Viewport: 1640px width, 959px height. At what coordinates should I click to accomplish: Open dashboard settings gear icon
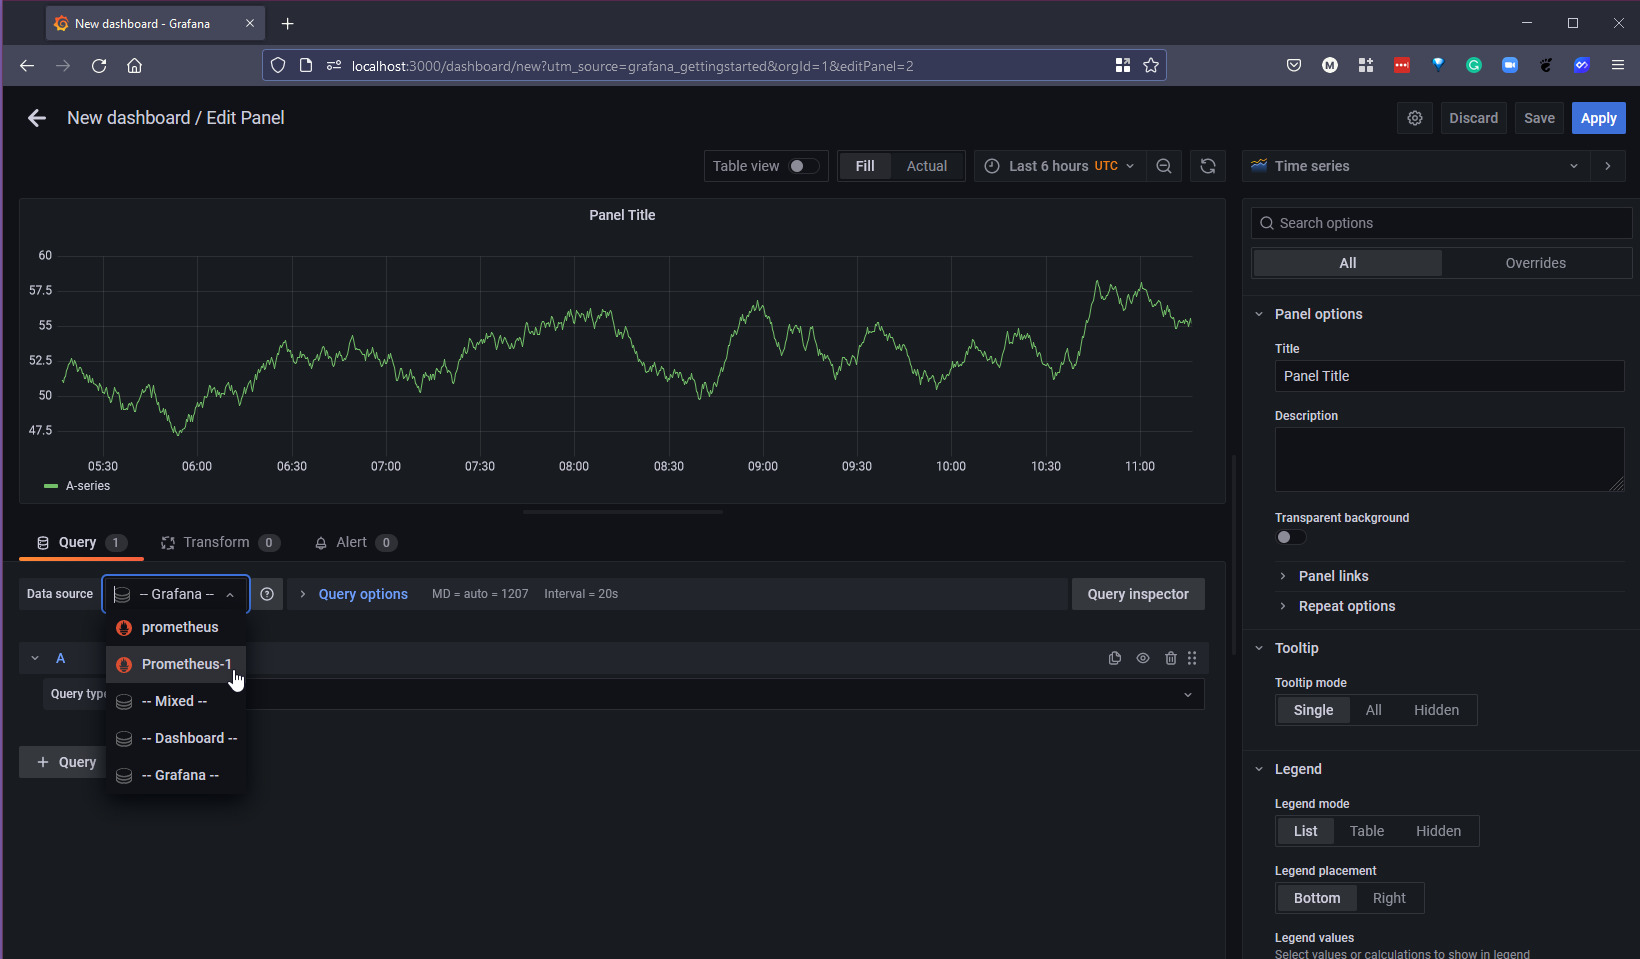coord(1414,118)
